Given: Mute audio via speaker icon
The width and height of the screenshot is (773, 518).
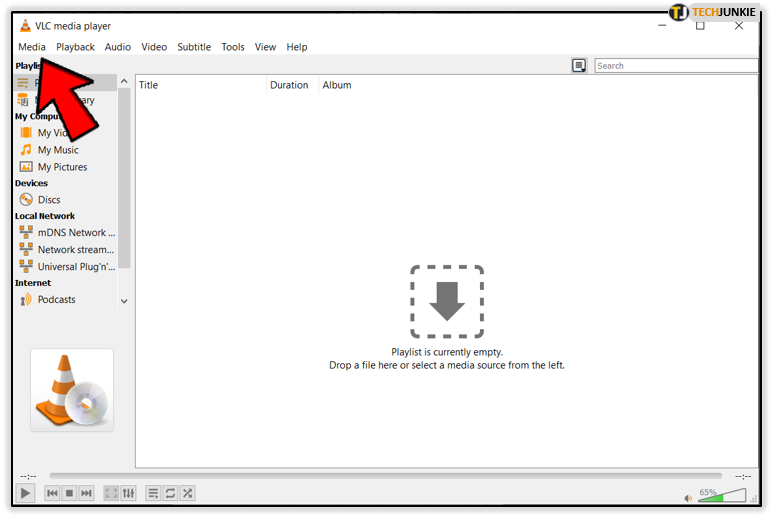Looking at the screenshot, I should pos(688,498).
